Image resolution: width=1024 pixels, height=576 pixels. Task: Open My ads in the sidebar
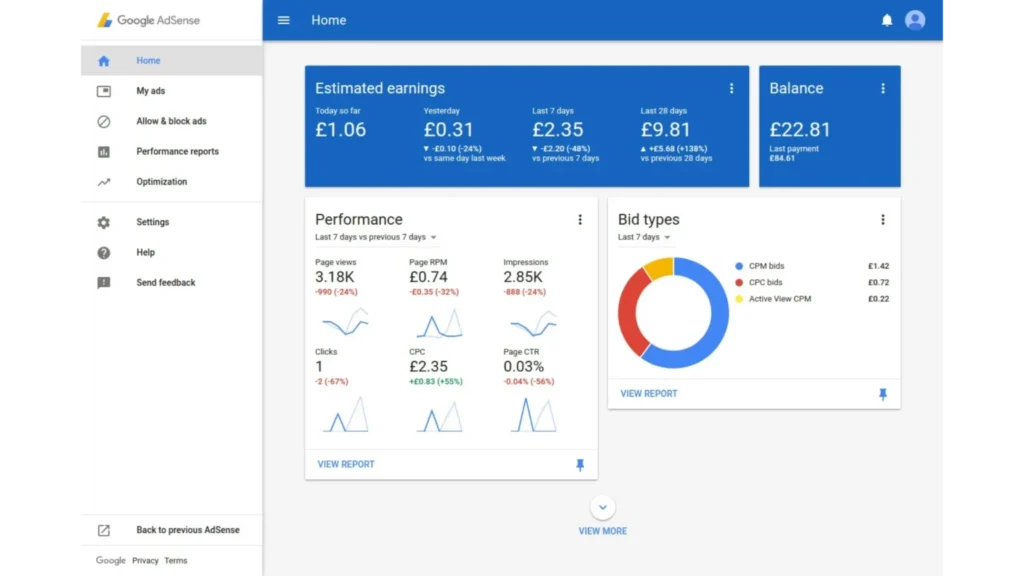(172, 91)
